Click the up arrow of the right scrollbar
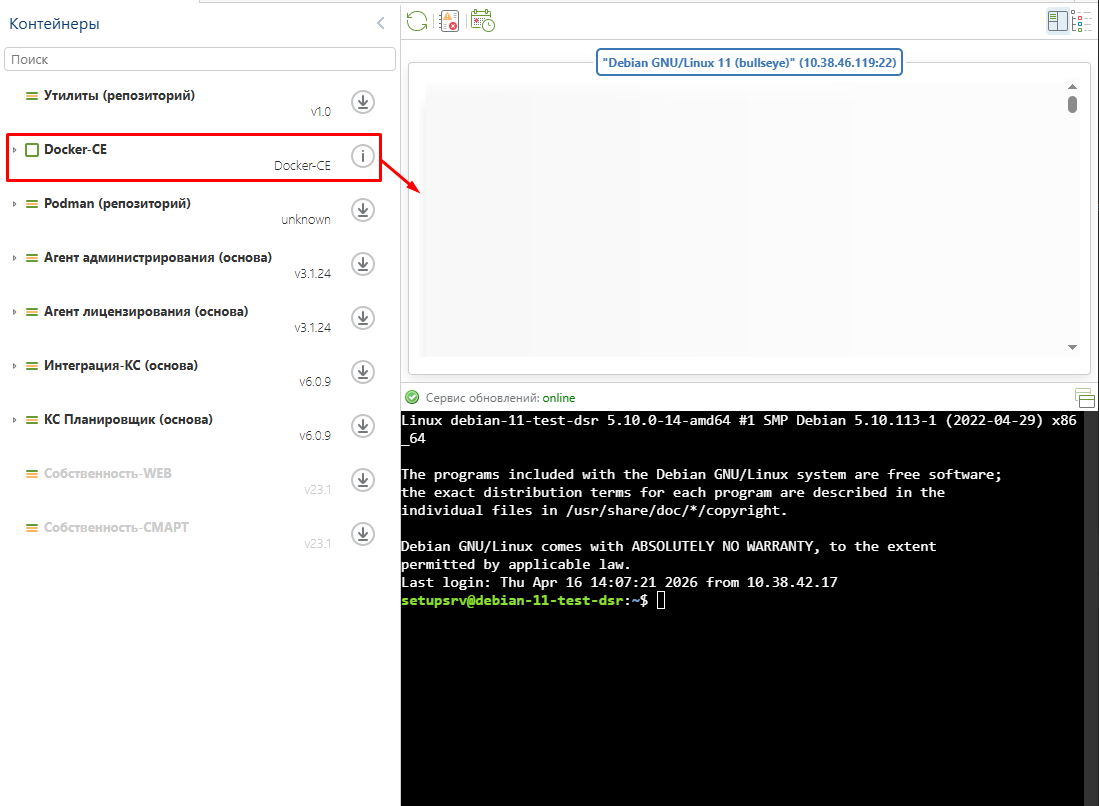The height and width of the screenshot is (806, 1099). pos(1073,86)
